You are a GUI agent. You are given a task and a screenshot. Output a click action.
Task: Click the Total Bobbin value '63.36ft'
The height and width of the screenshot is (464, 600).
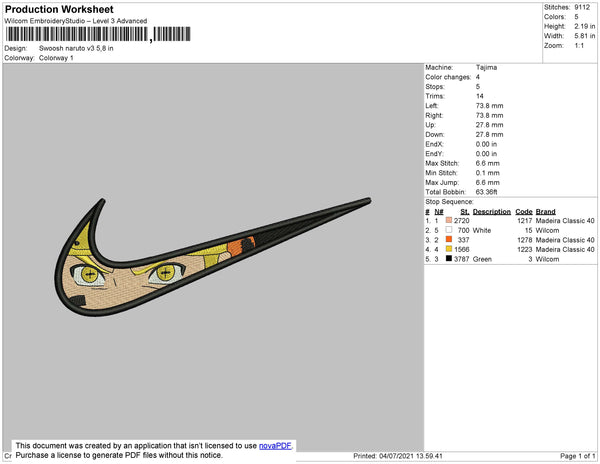point(486,192)
